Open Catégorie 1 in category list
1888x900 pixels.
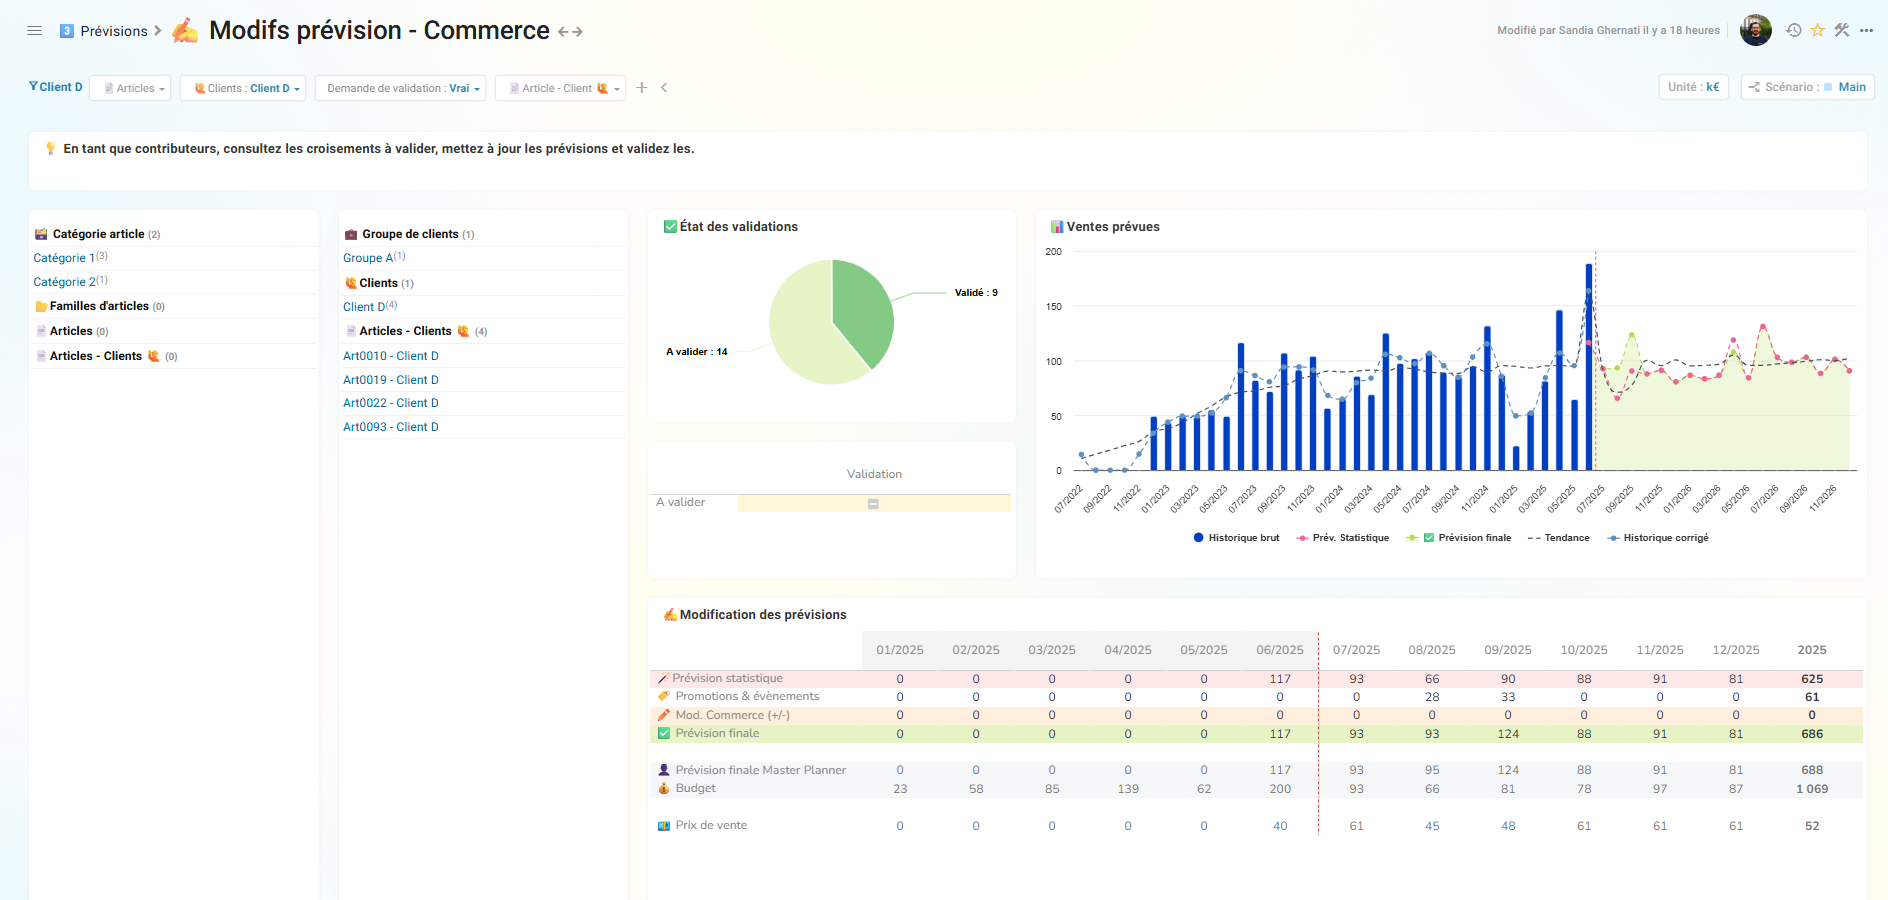point(64,258)
